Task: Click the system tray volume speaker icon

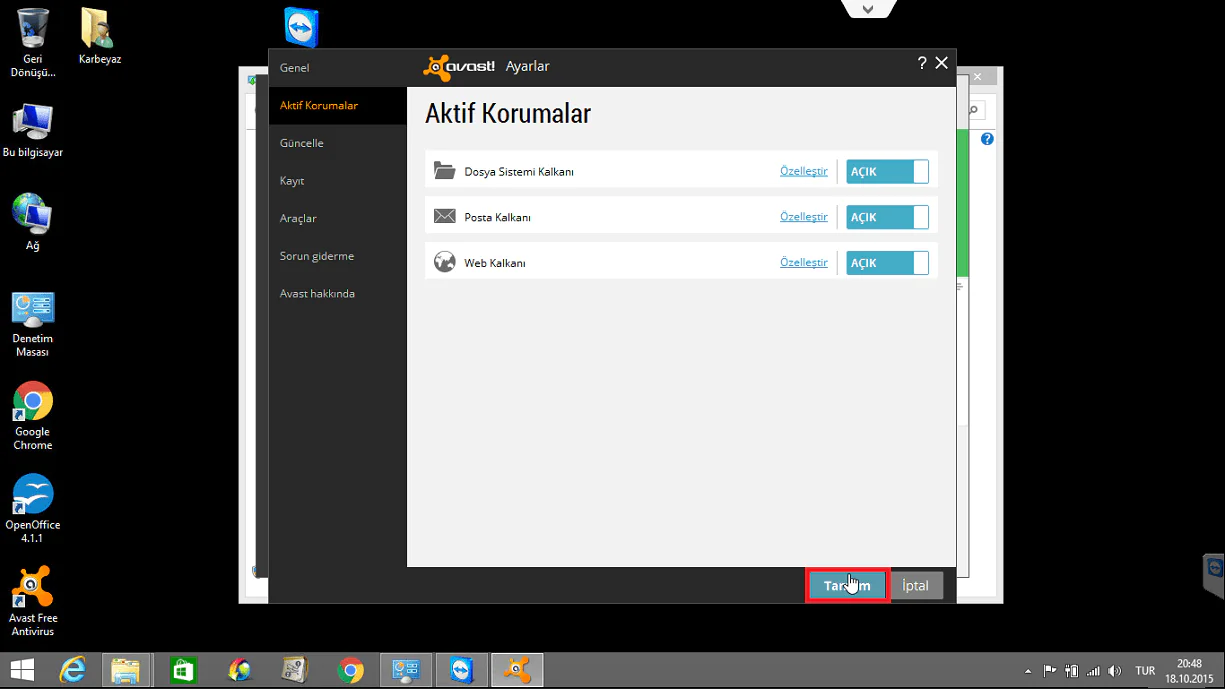Action: pyautogui.click(x=1115, y=671)
